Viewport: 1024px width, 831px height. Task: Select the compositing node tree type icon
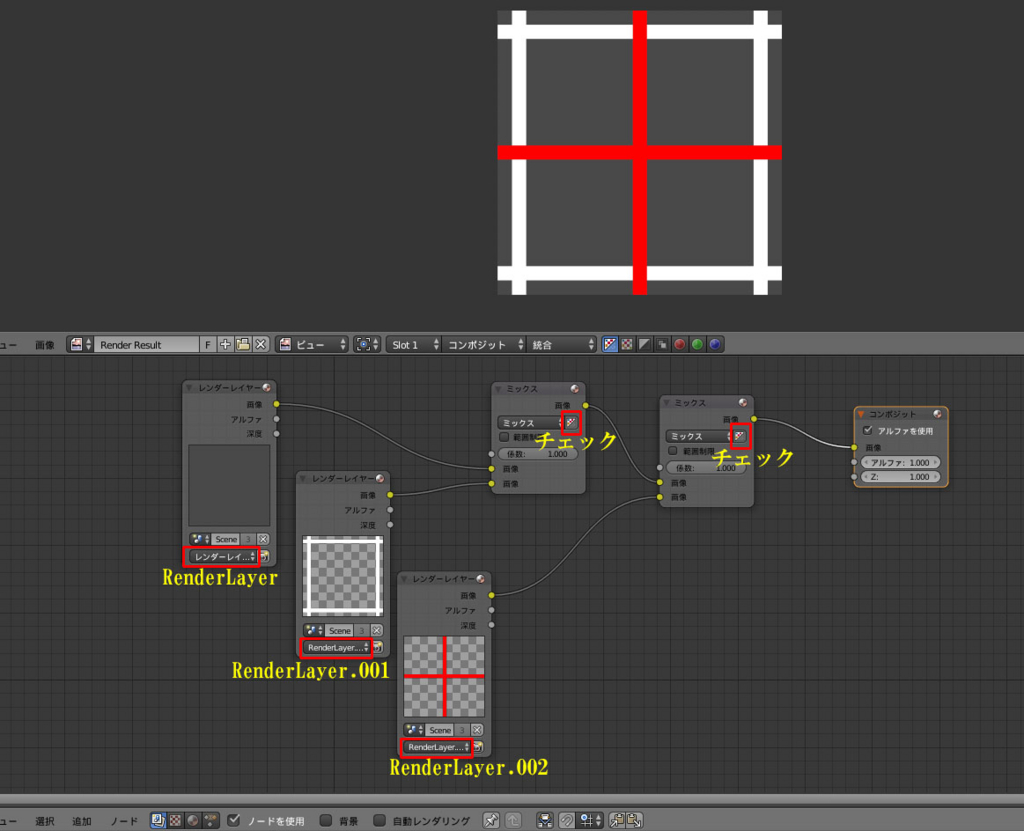click(x=158, y=821)
